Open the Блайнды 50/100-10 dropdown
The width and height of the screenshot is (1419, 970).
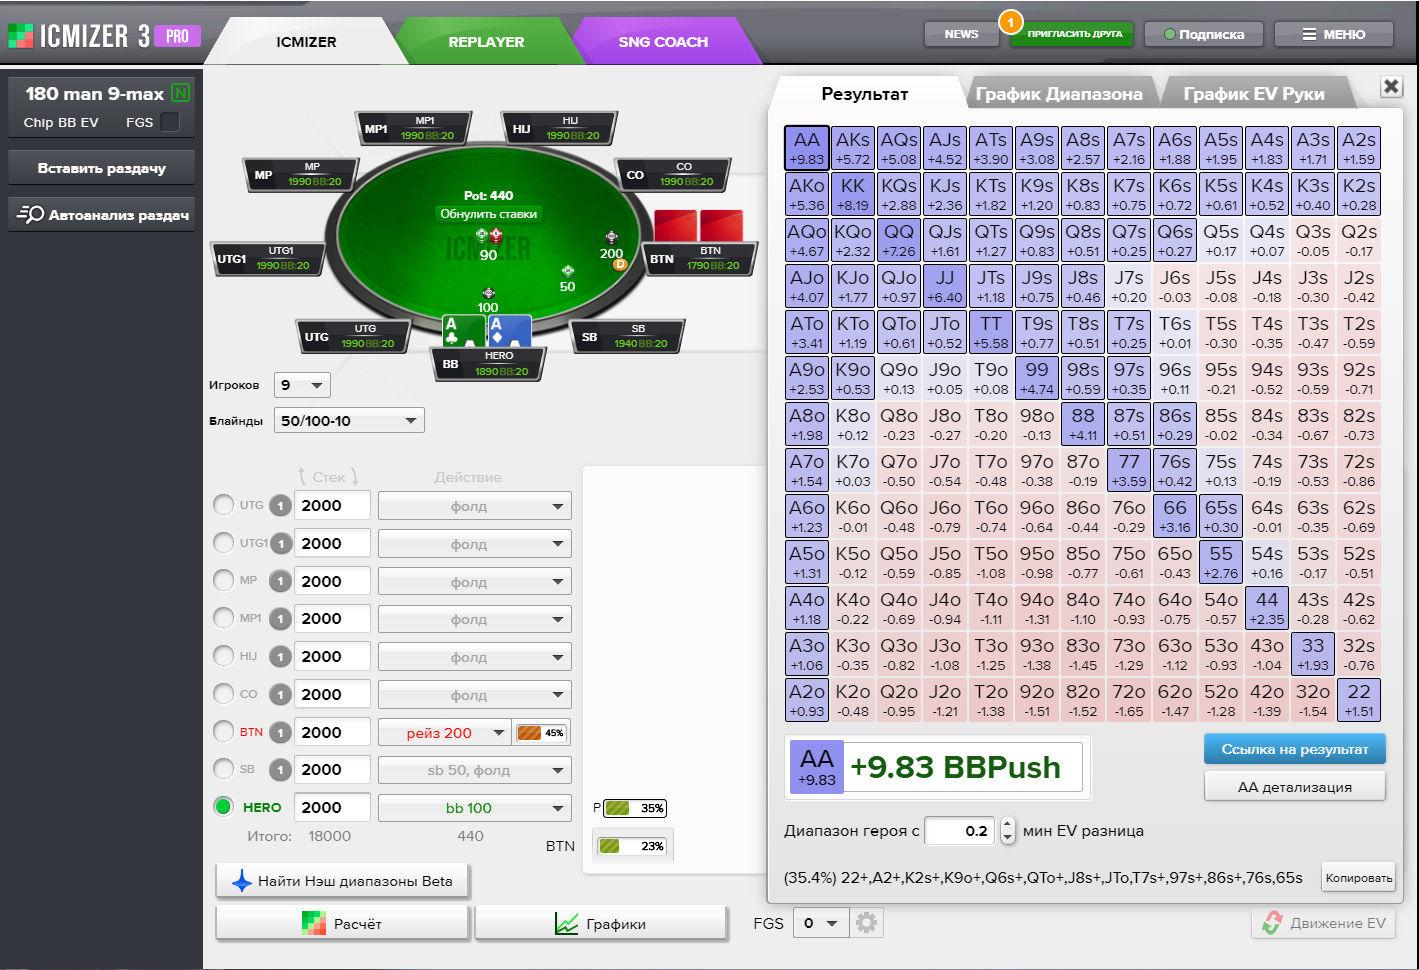(x=349, y=421)
